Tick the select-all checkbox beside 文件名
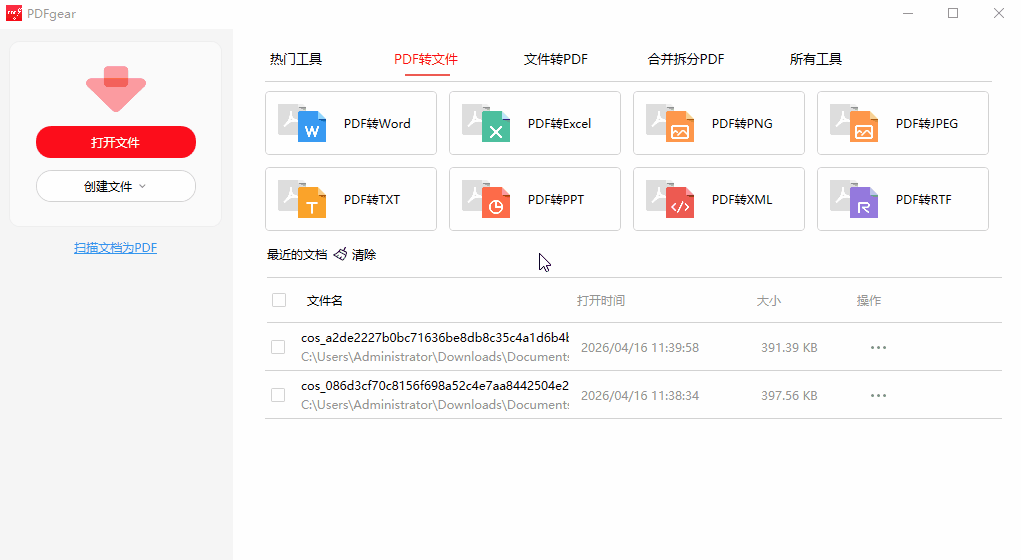This screenshot has height=560, width=1021. pos(279,300)
